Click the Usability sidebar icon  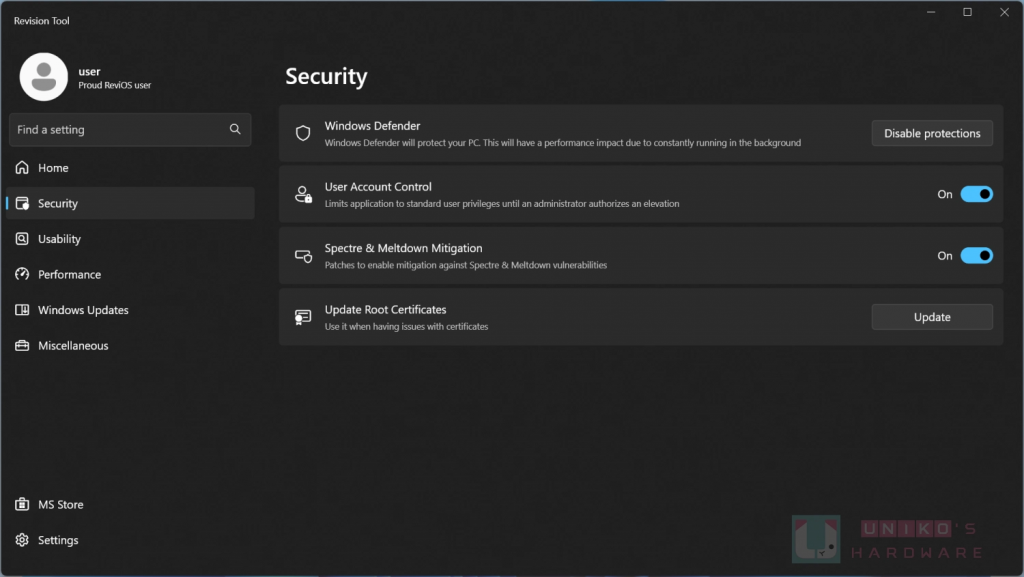pos(22,239)
